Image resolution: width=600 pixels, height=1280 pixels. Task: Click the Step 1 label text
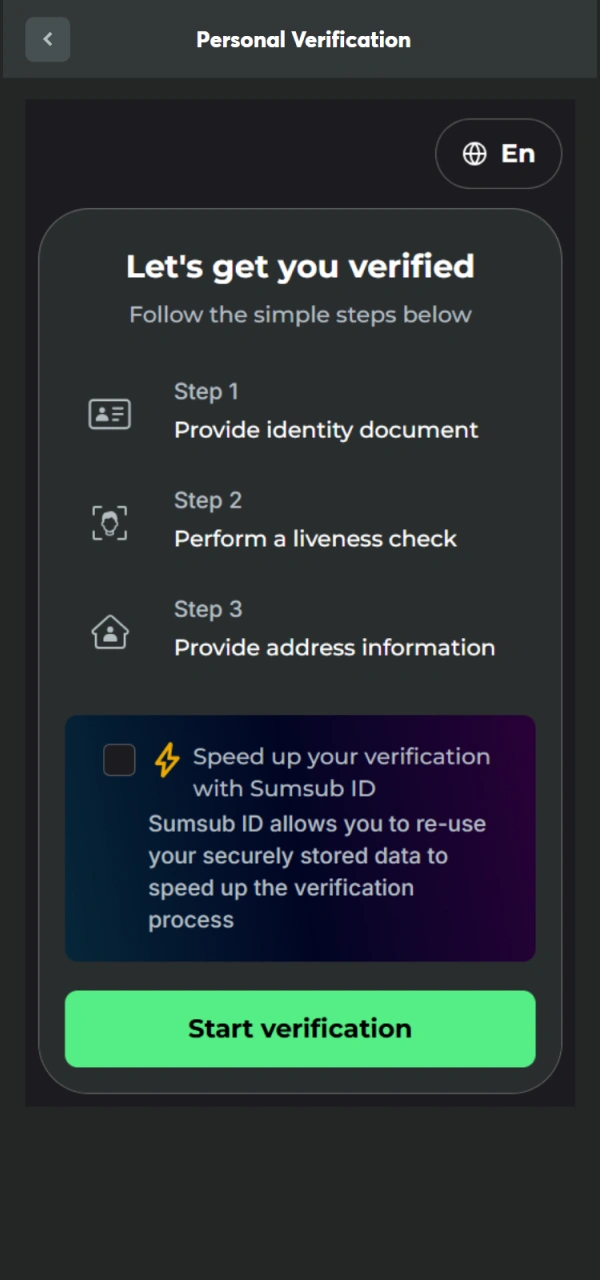click(206, 391)
